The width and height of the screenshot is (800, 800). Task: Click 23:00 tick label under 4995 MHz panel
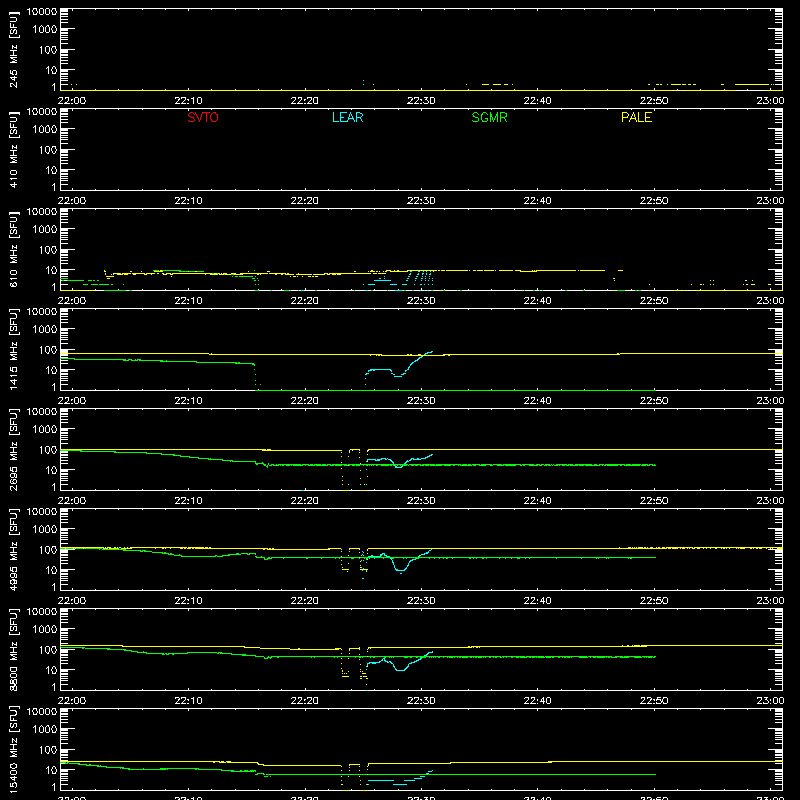tap(770, 601)
